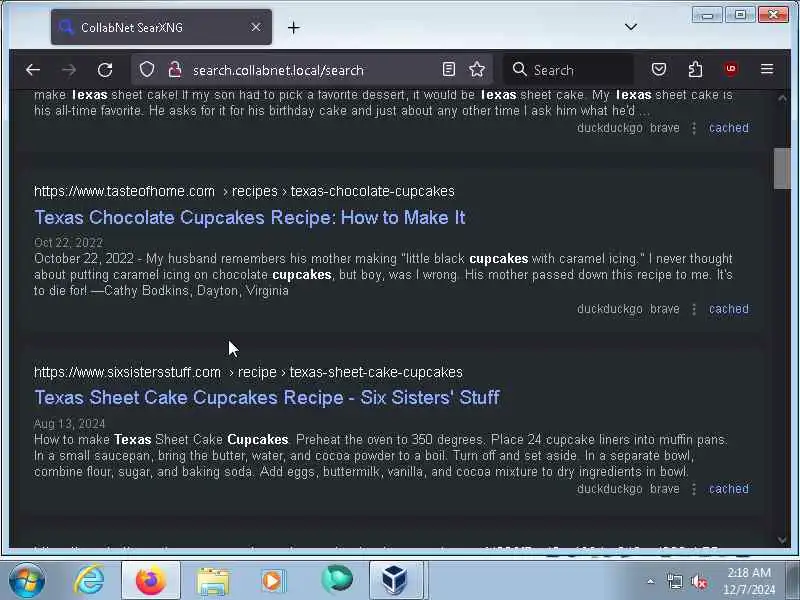The image size is (800, 600).
Task: Click the Firefox taskbar icon
Action: pos(151,580)
